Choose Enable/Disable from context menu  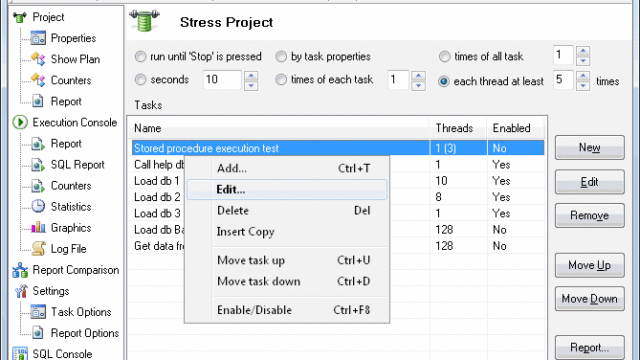tap(287, 310)
